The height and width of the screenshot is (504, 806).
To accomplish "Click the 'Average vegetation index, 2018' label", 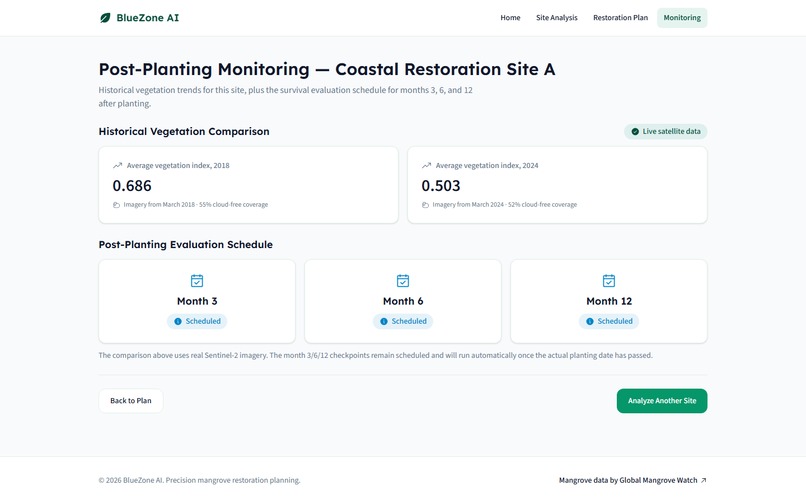I will pos(178,166).
